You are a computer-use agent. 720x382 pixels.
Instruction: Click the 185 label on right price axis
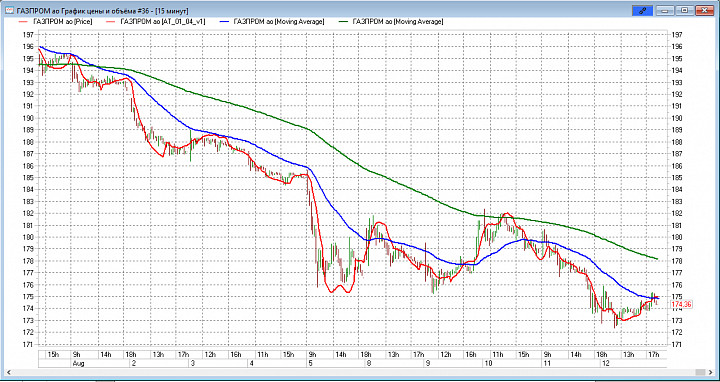coord(676,178)
